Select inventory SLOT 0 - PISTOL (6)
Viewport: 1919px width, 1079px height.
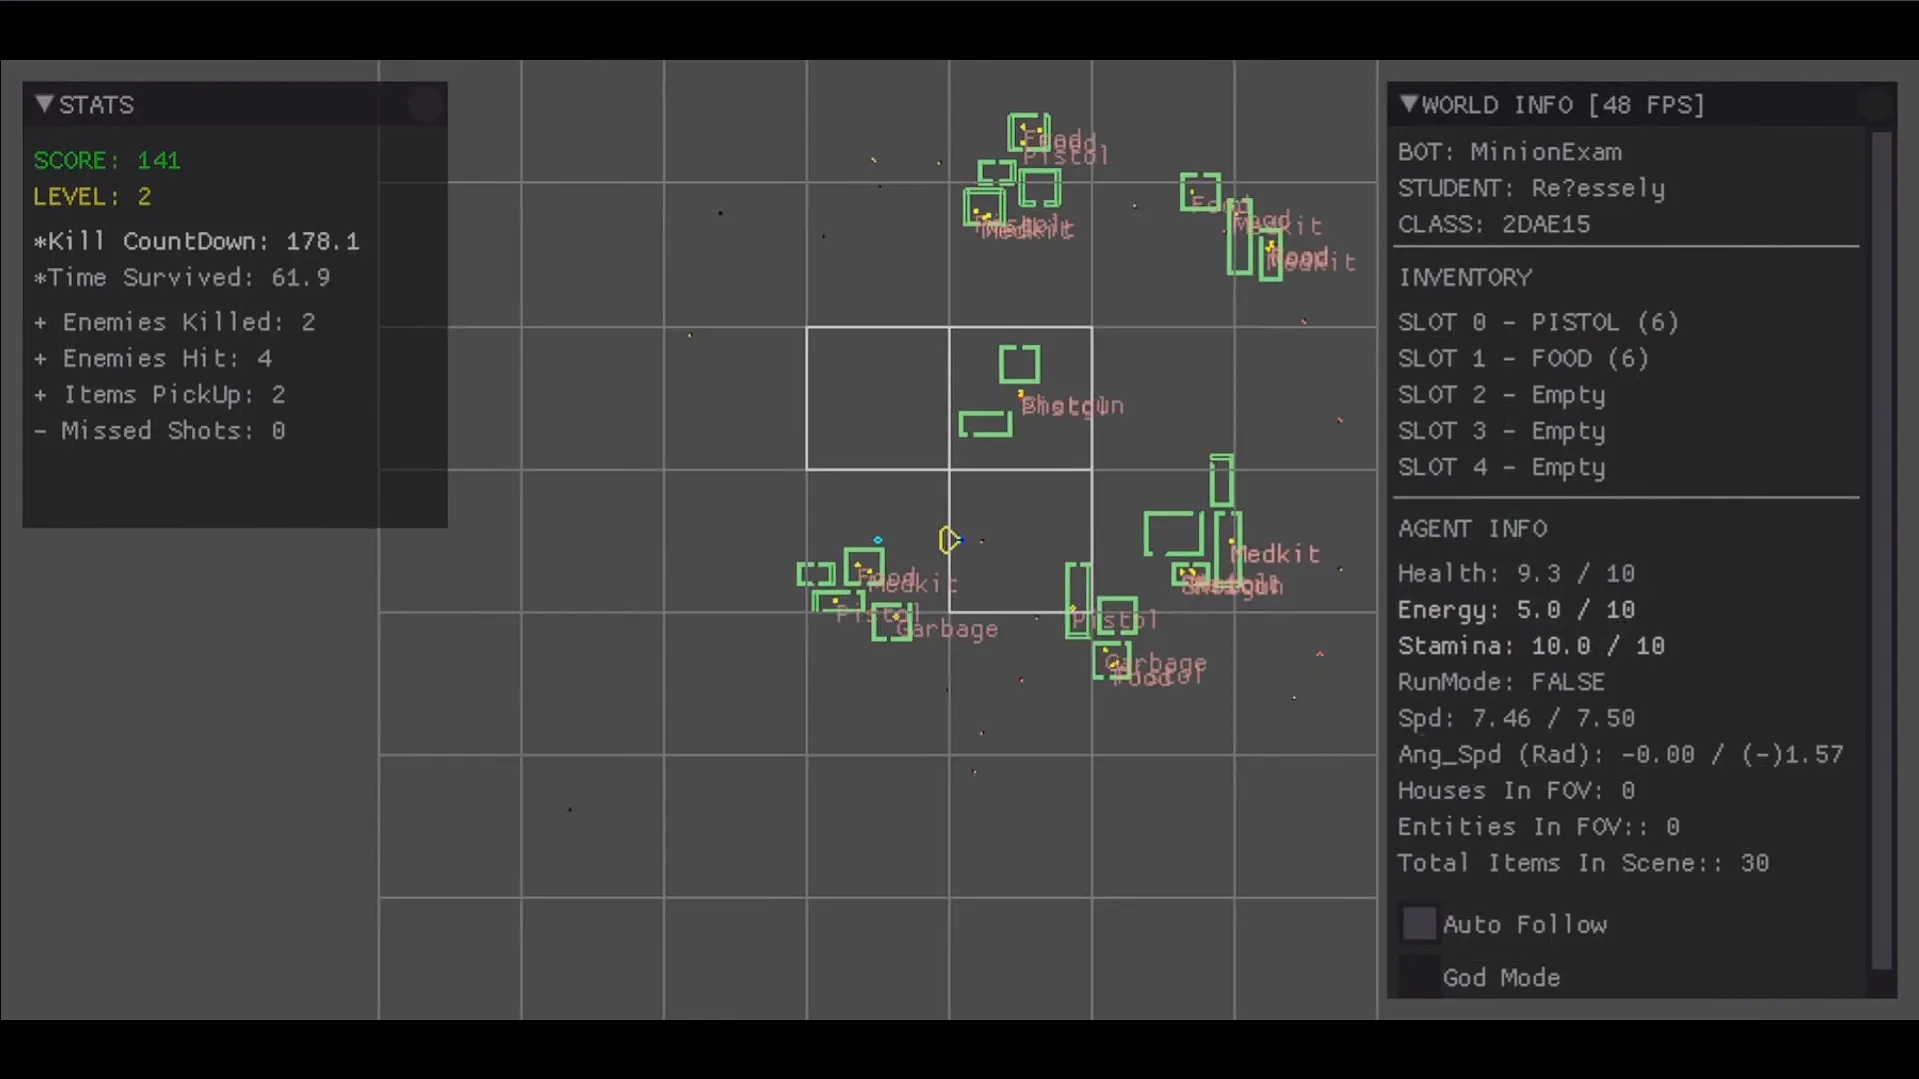[x=1538, y=322]
